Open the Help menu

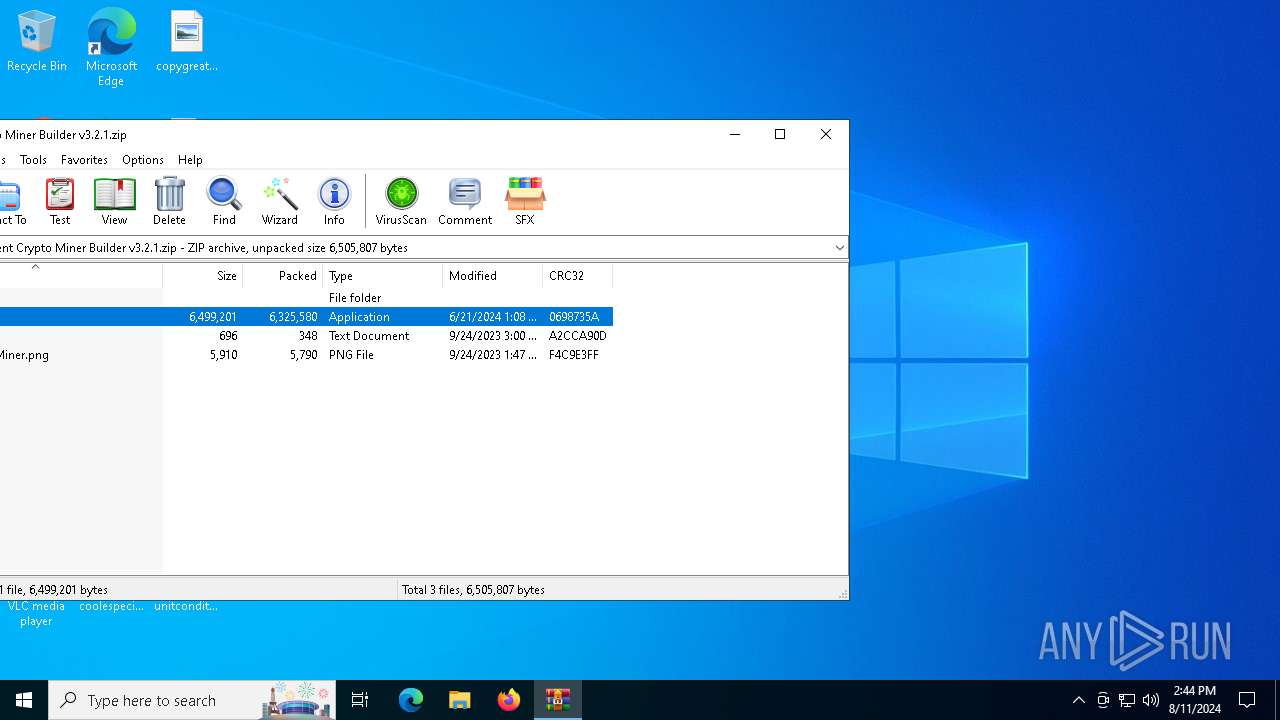(x=190, y=160)
